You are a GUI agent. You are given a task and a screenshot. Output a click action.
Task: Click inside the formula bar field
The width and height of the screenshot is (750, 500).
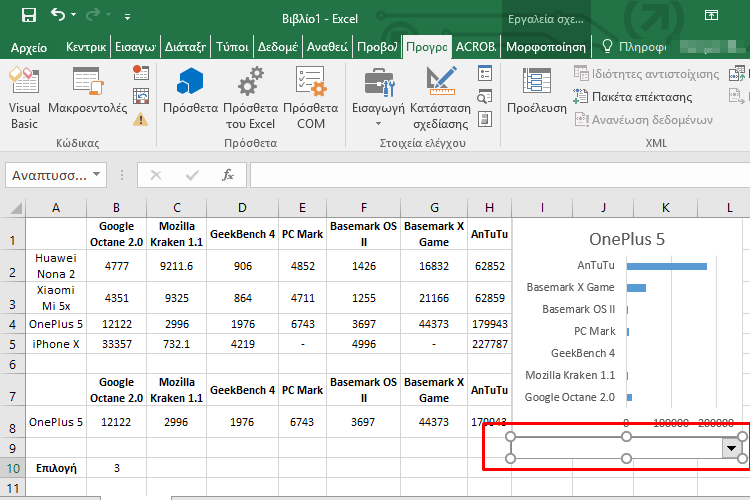(x=499, y=175)
